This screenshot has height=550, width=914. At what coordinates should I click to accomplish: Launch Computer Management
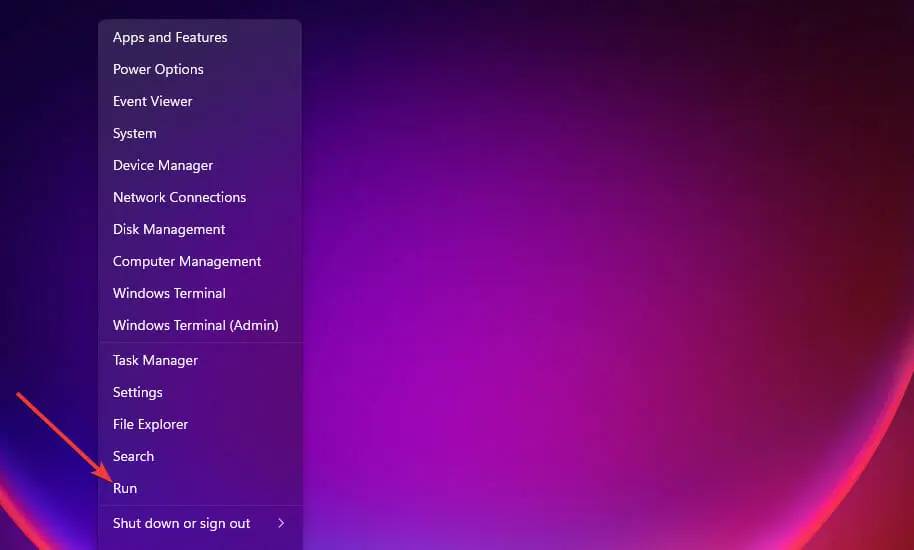pos(187,261)
